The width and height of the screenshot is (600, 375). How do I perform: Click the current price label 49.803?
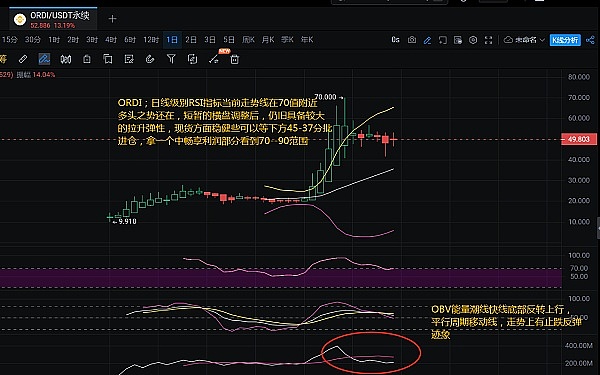pyautogui.click(x=579, y=139)
